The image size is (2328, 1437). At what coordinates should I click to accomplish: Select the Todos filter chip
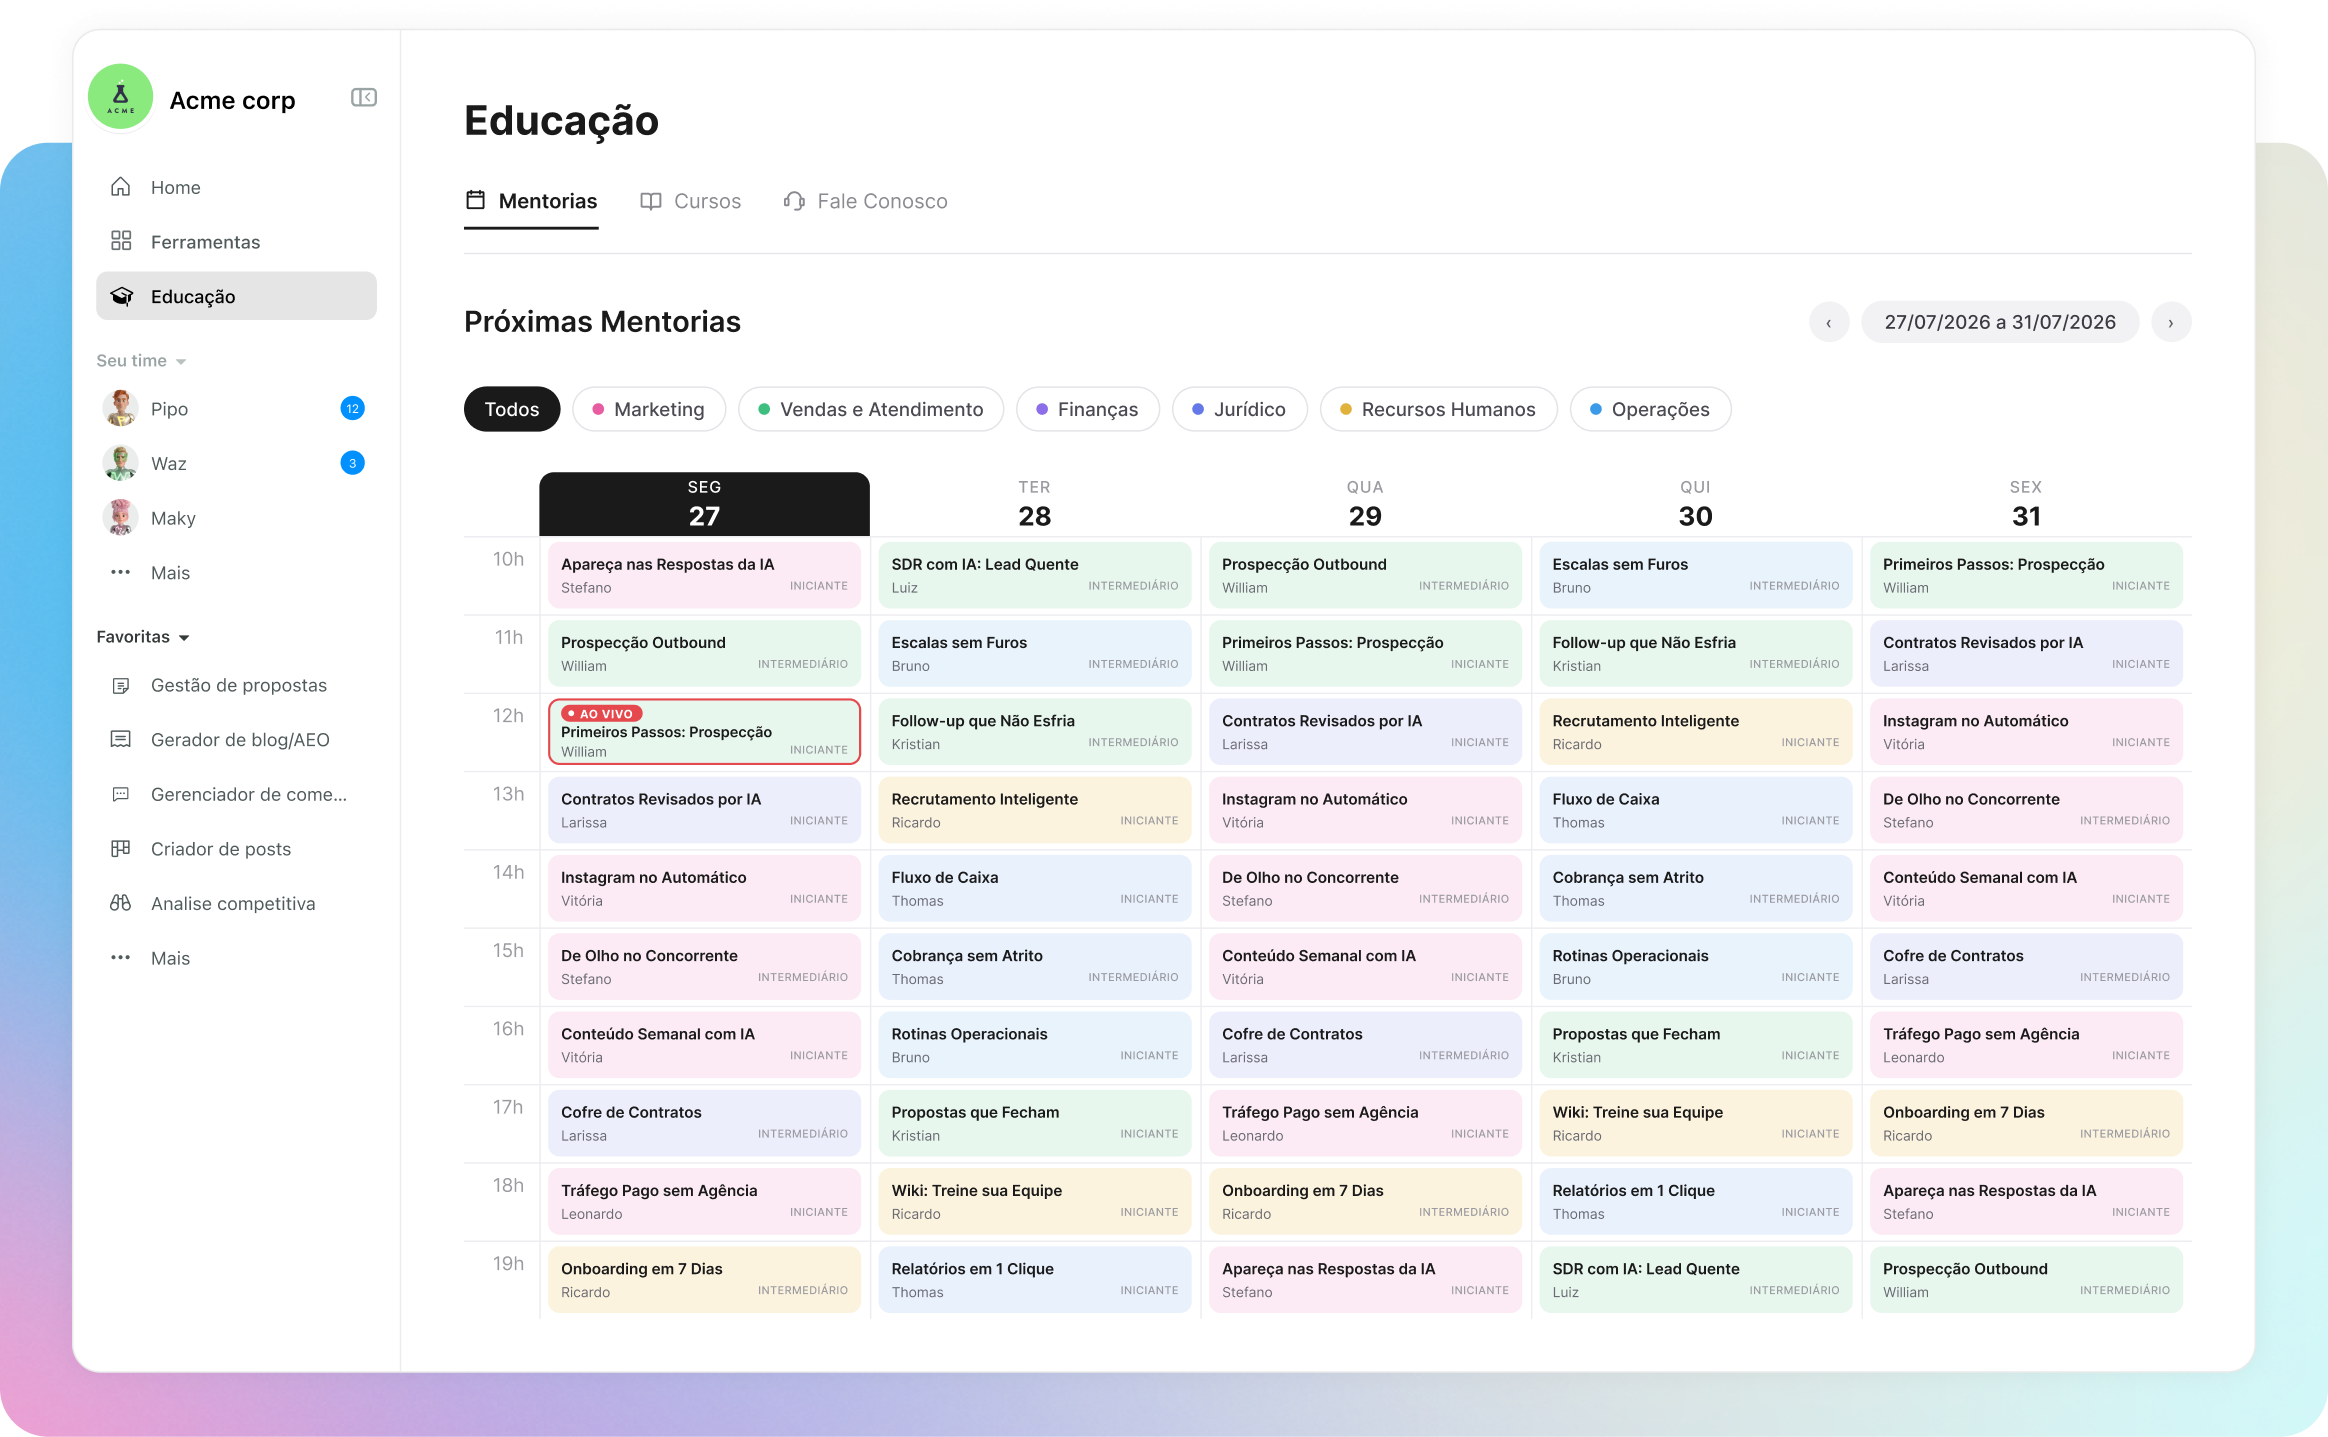[512, 409]
